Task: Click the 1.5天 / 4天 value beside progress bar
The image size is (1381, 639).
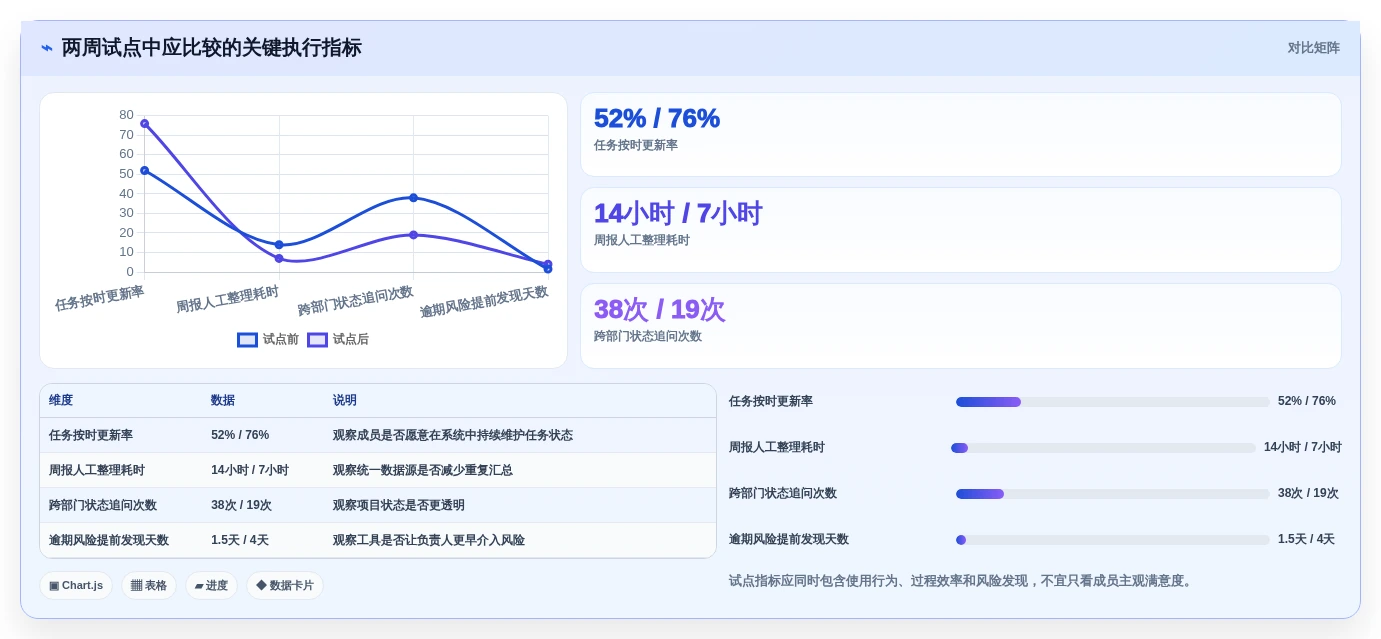Action: pyautogui.click(x=1306, y=540)
